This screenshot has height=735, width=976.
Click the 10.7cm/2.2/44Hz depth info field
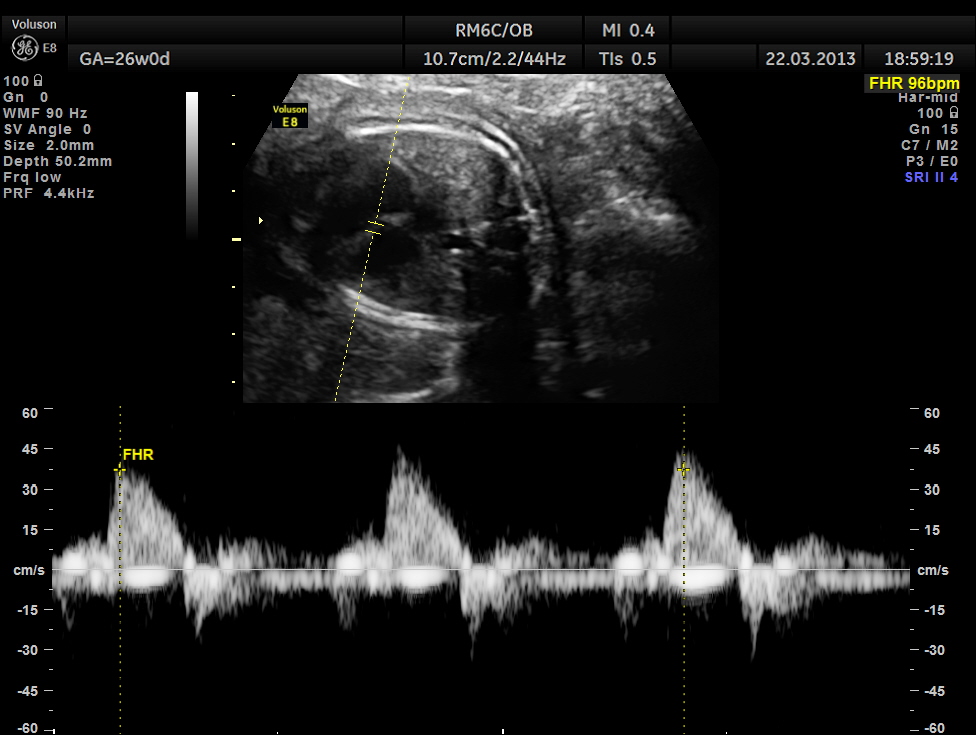494,59
